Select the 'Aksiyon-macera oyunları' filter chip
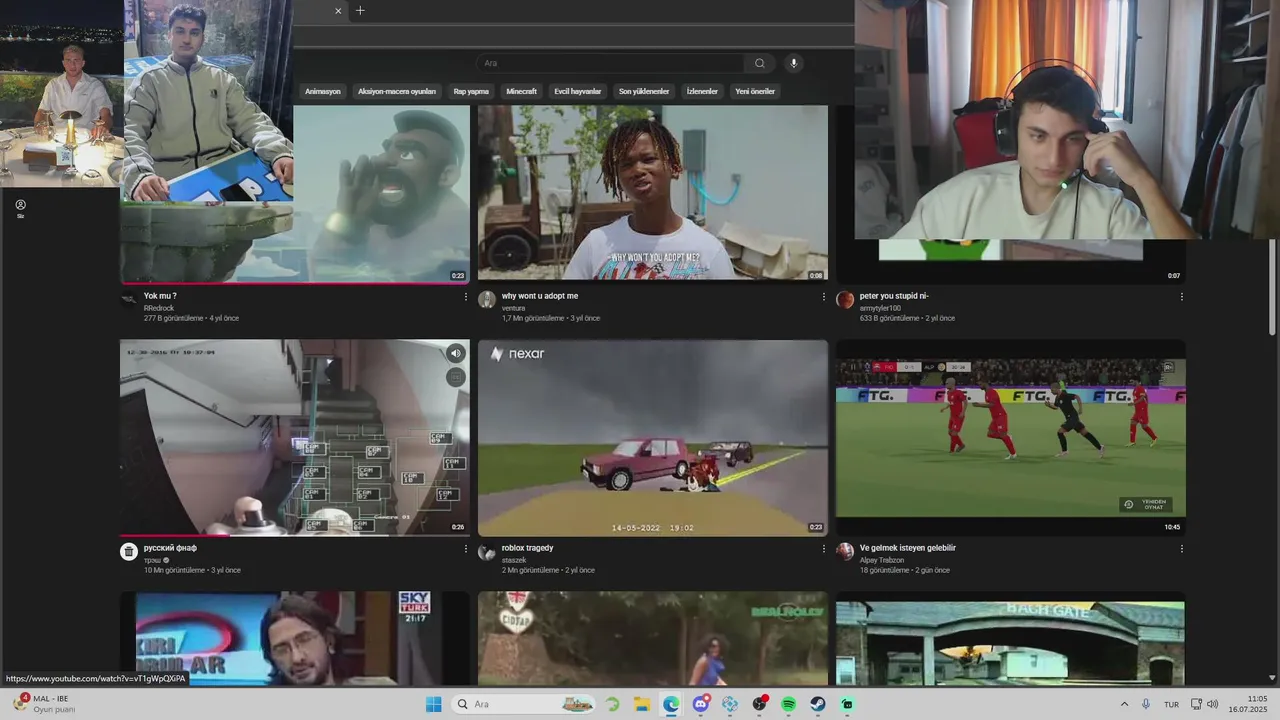1280x720 pixels. coord(397,91)
